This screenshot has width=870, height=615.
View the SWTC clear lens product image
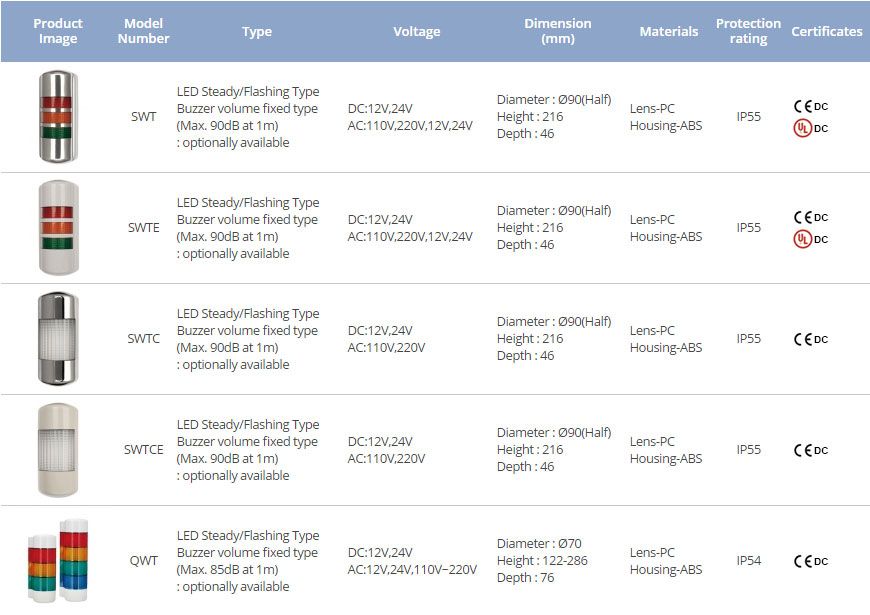click(57, 339)
